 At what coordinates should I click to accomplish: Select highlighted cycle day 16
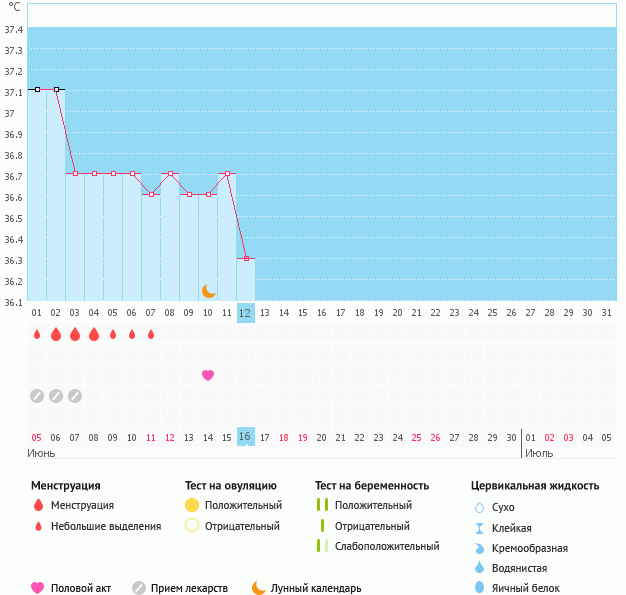click(x=246, y=437)
